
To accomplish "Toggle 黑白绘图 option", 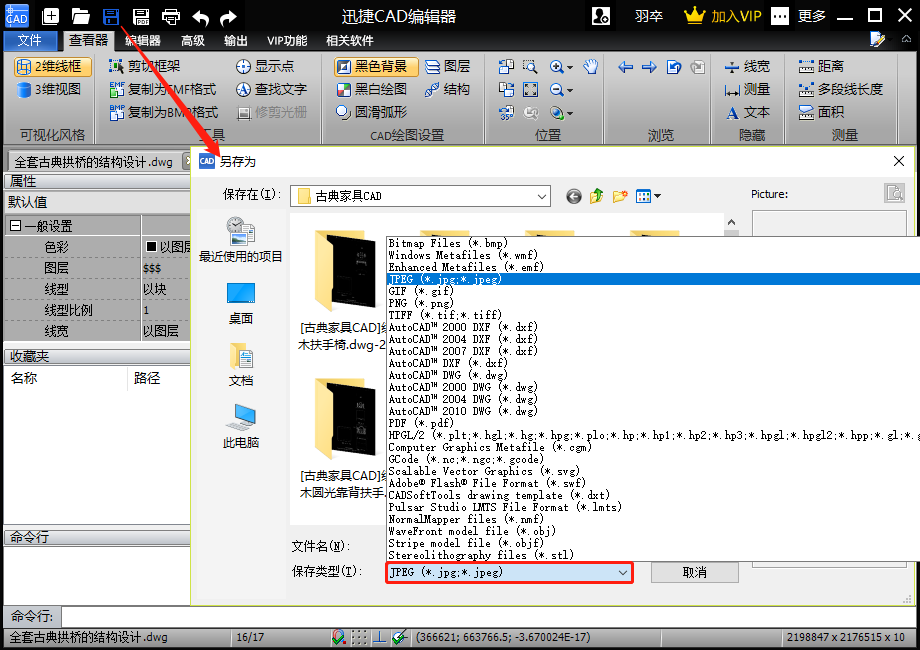I will click(371, 89).
